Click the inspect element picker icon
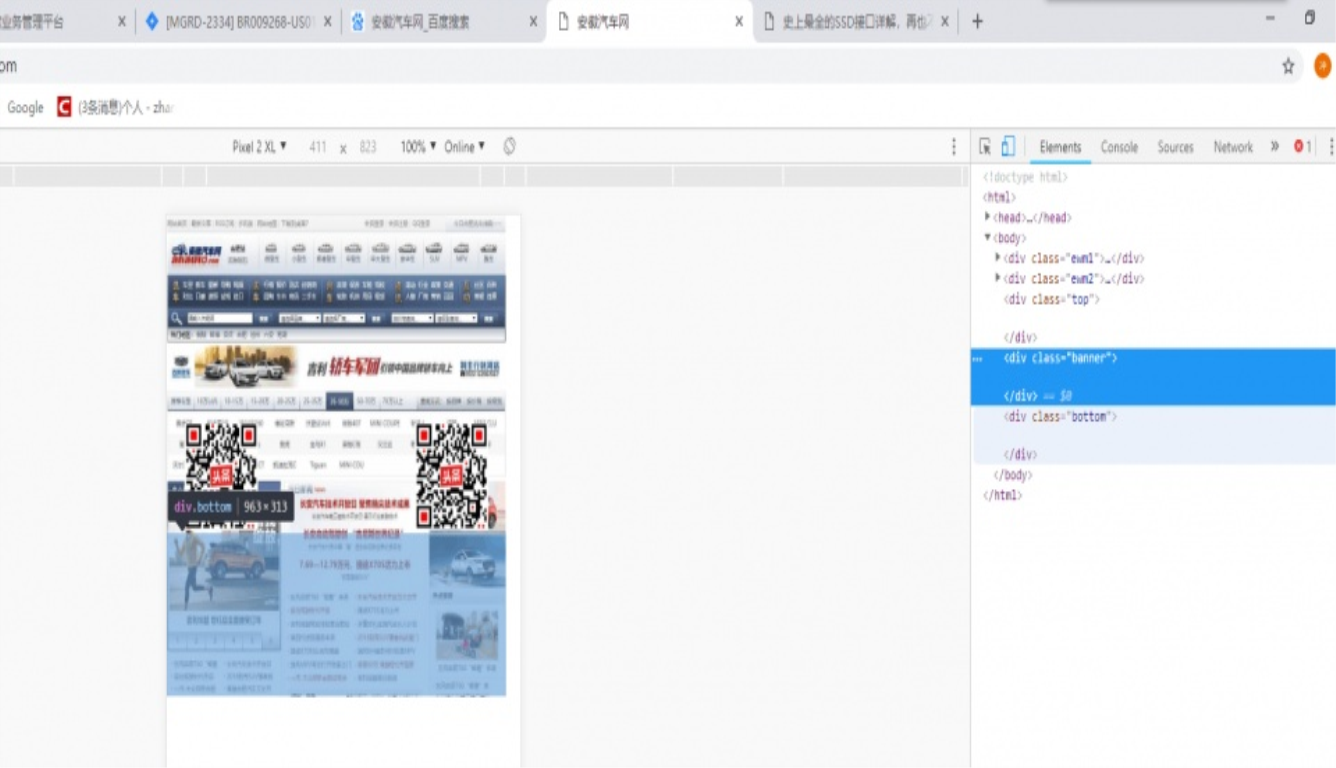 (985, 147)
